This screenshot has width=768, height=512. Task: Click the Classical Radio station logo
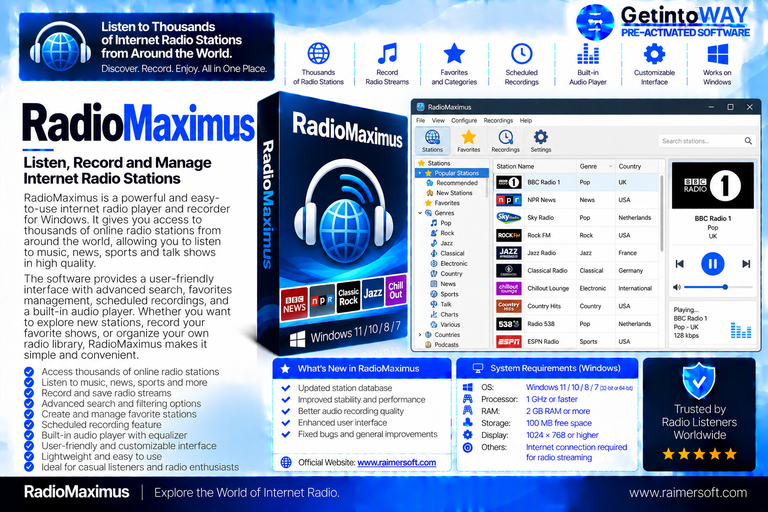click(508, 270)
